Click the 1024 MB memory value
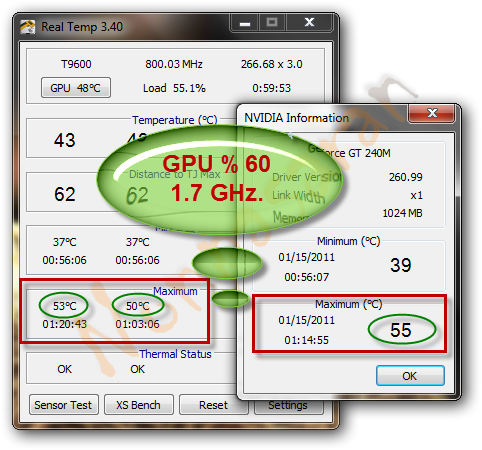The image size is (482, 450). [402, 213]
